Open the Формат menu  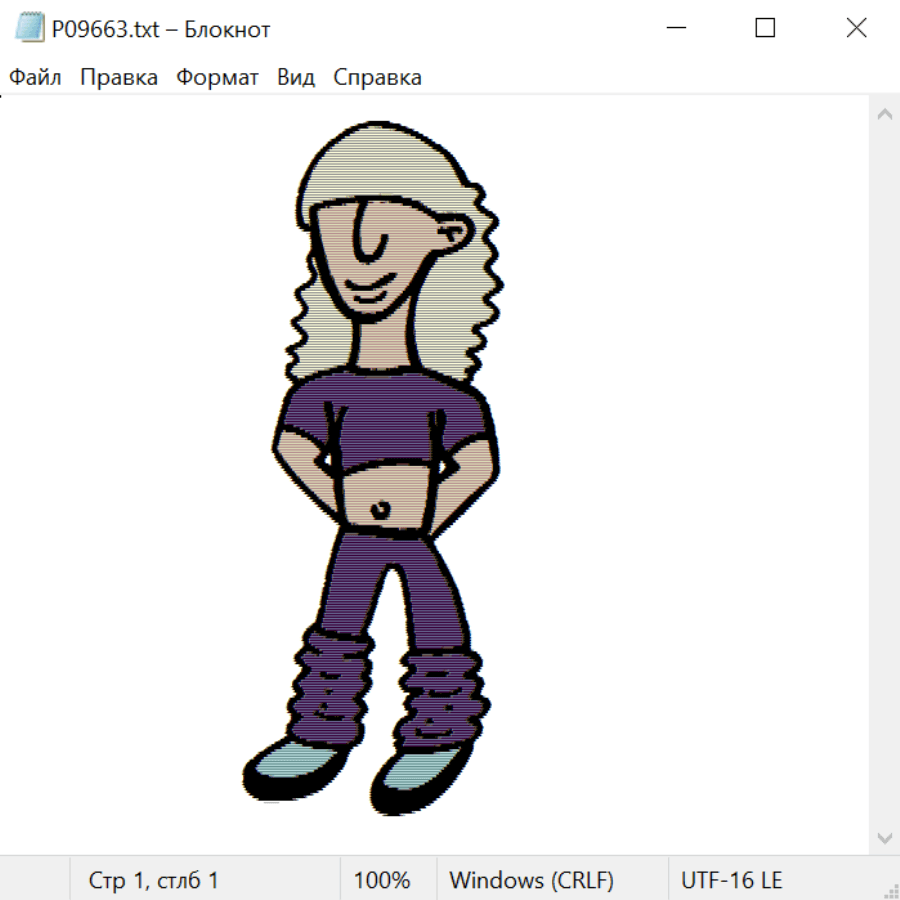pyautogui.click(x=217, y=78)
